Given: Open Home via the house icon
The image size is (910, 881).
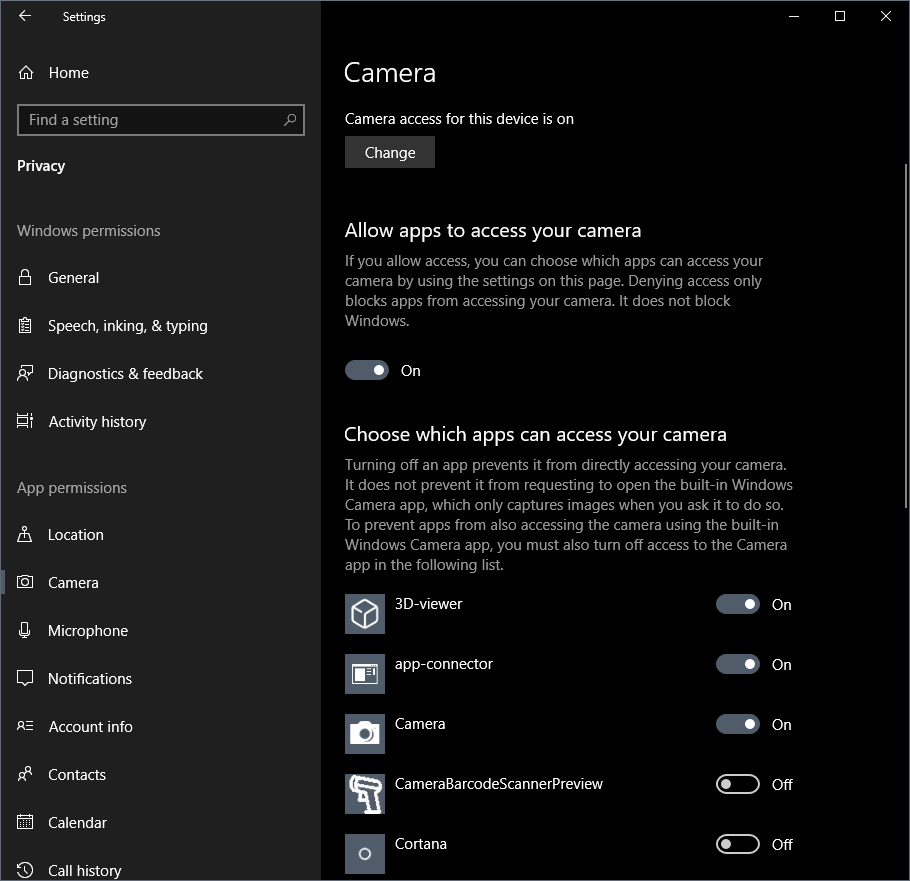Looking at the screenshot, I should pyautogui.click(x=26, y=73).
